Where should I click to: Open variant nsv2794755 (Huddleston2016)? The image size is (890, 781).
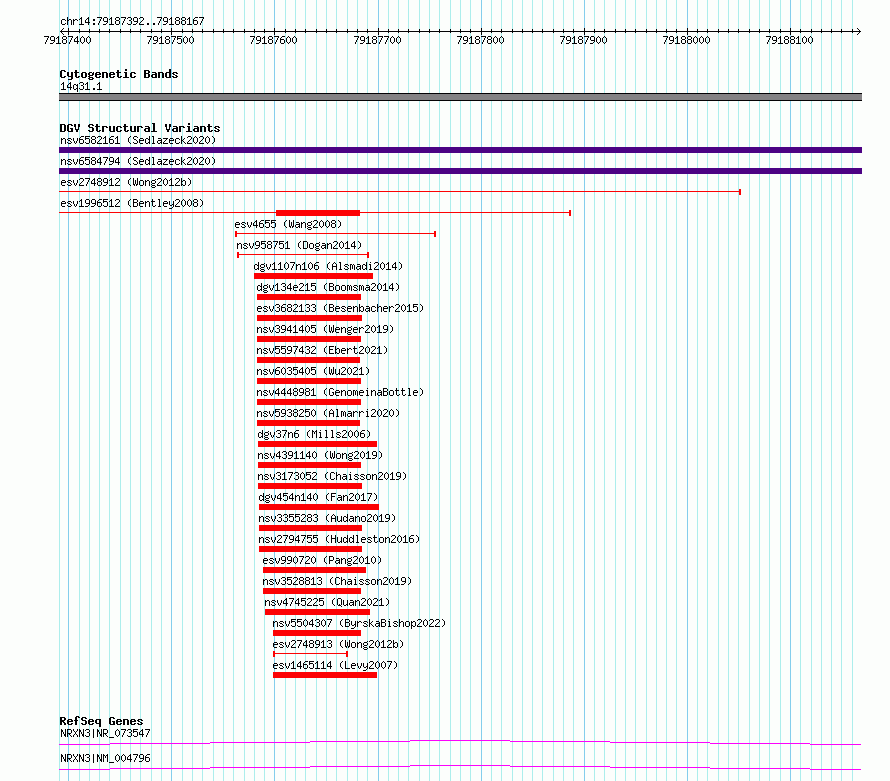339,539
